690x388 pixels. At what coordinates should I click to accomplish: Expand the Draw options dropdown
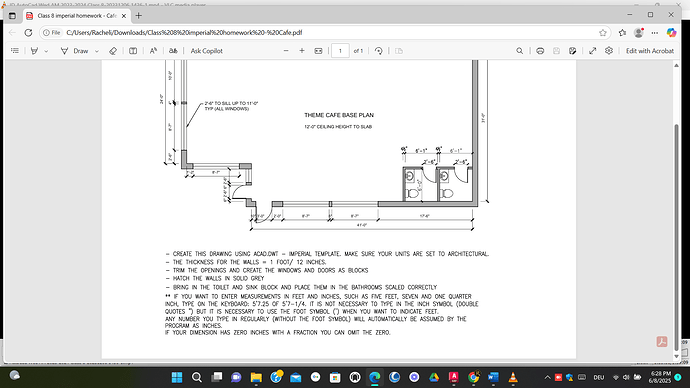[97, 51]
